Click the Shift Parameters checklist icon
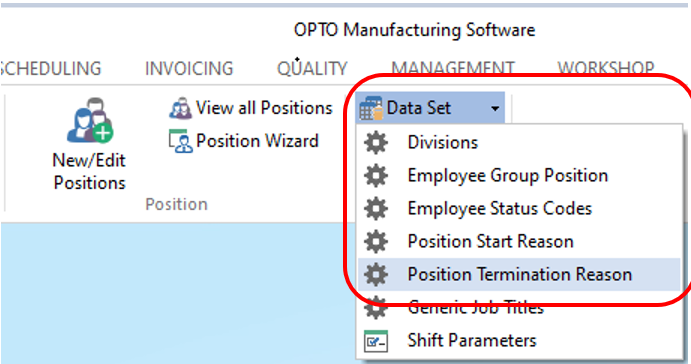Screen dimensions: 691x364 tap(376, 341)
